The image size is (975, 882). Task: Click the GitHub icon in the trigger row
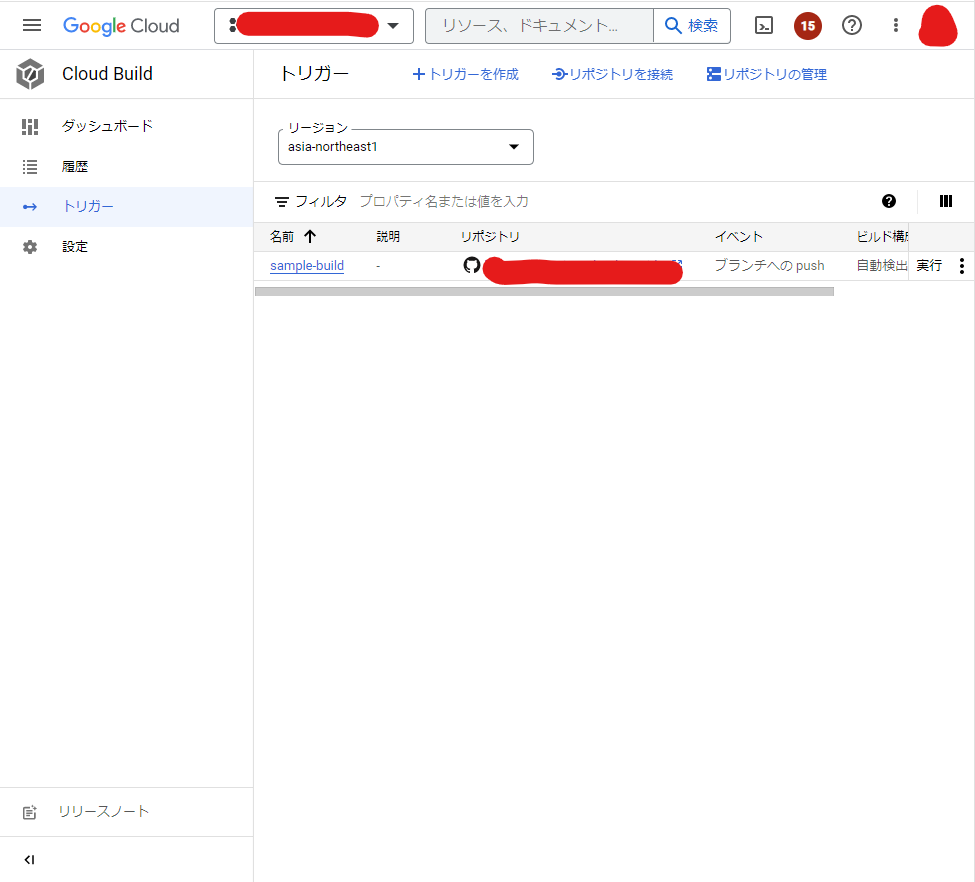pyautogui.click(x=471, y=266)
